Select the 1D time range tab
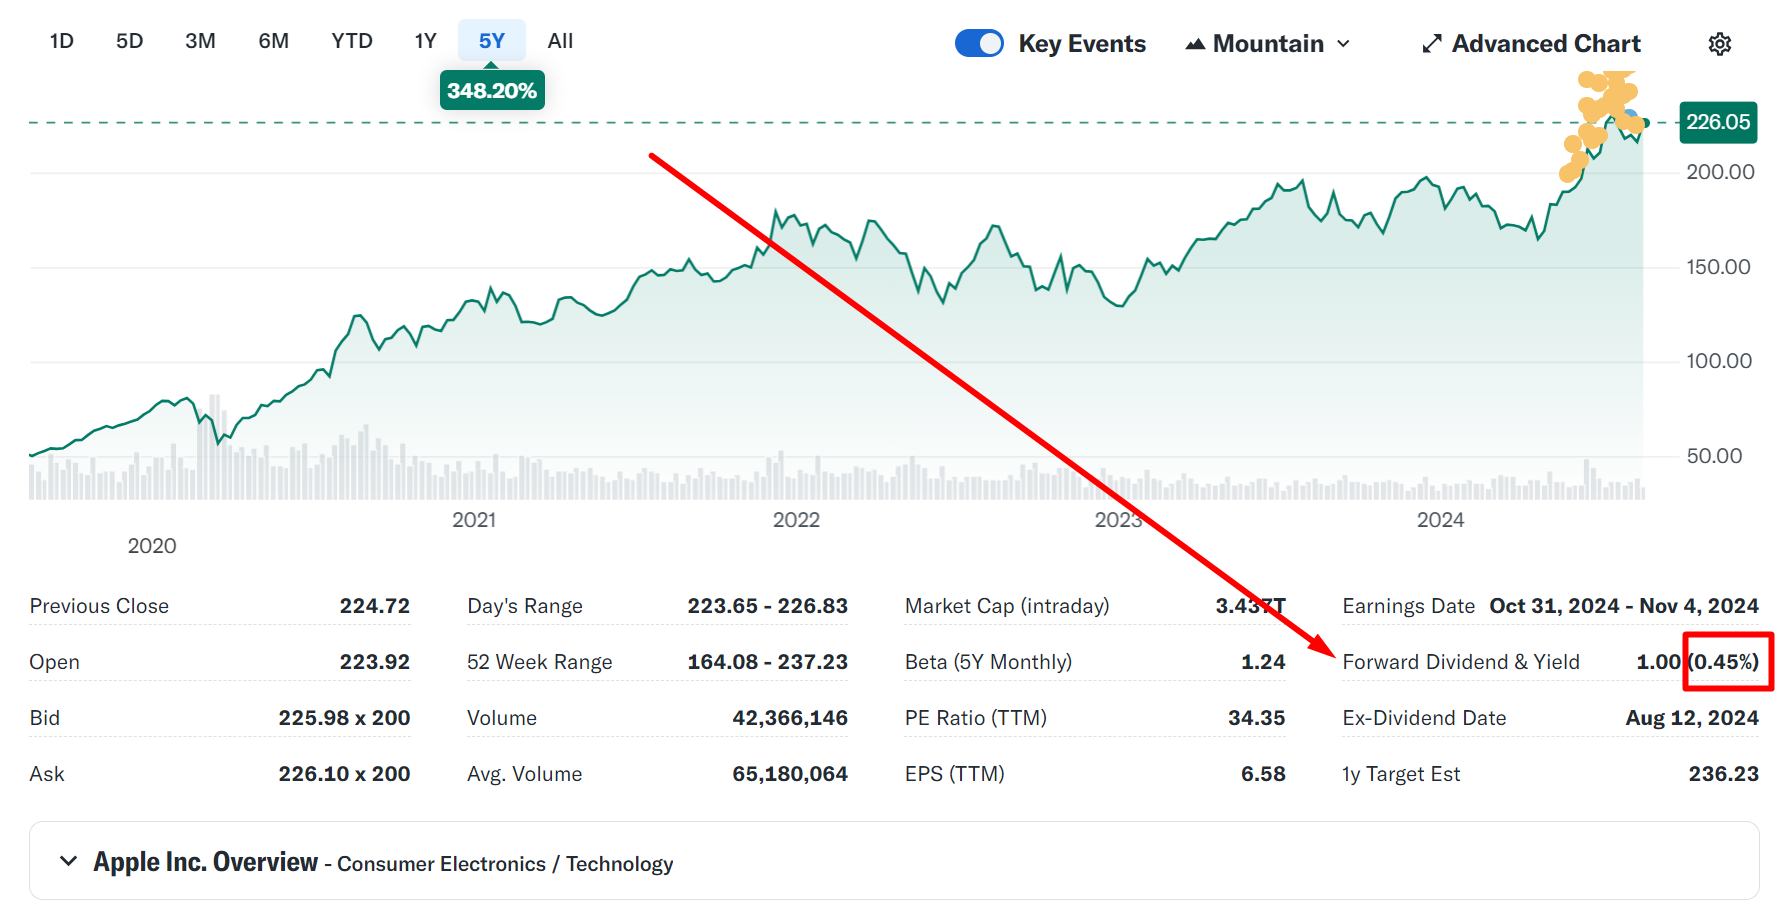This screenshot has height=910, width=1790. click(x=62, y=41)
